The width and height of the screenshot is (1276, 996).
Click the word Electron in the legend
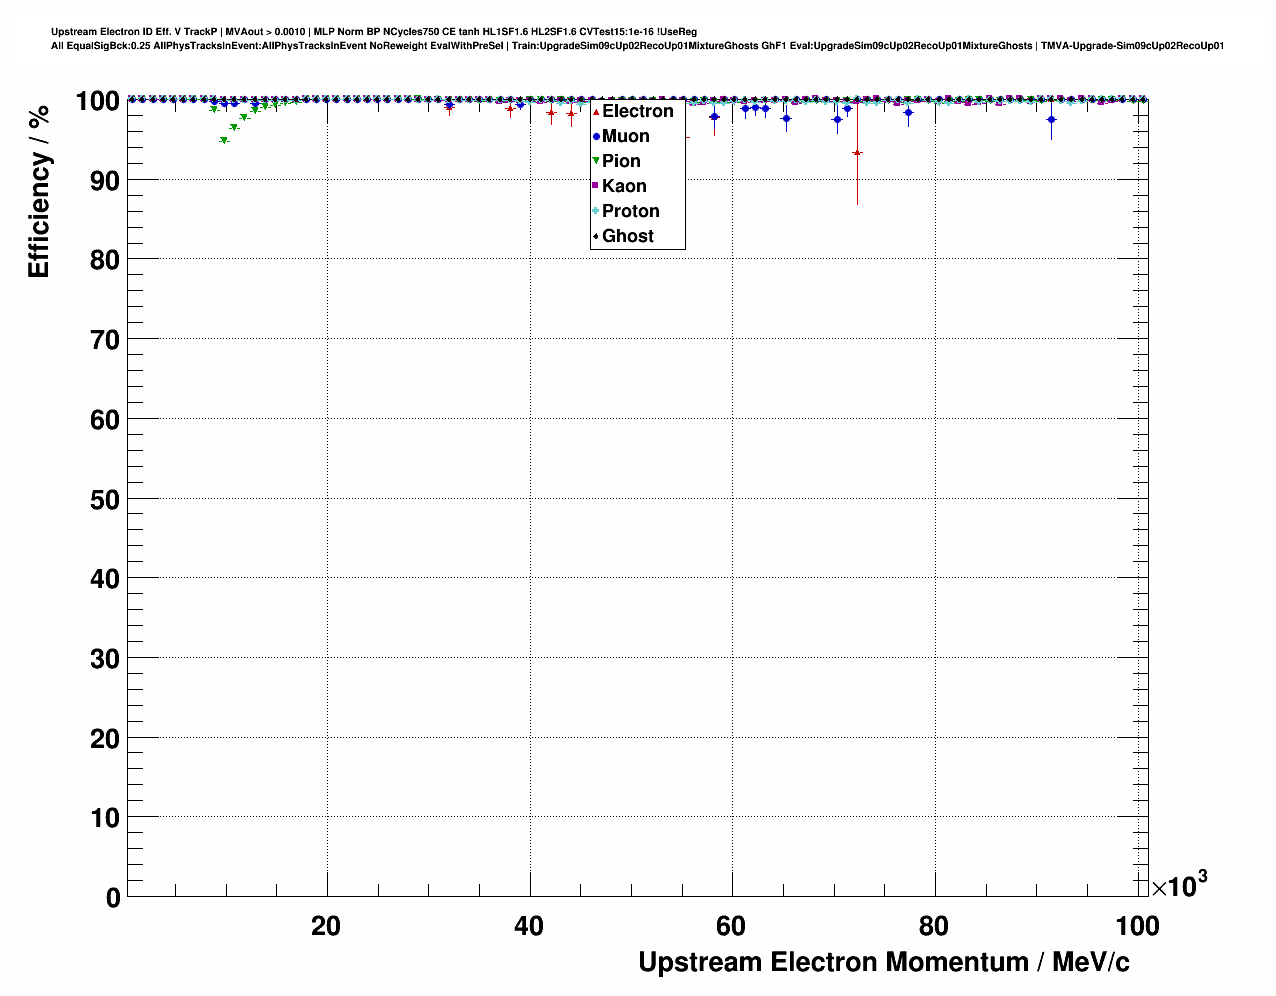637,111
